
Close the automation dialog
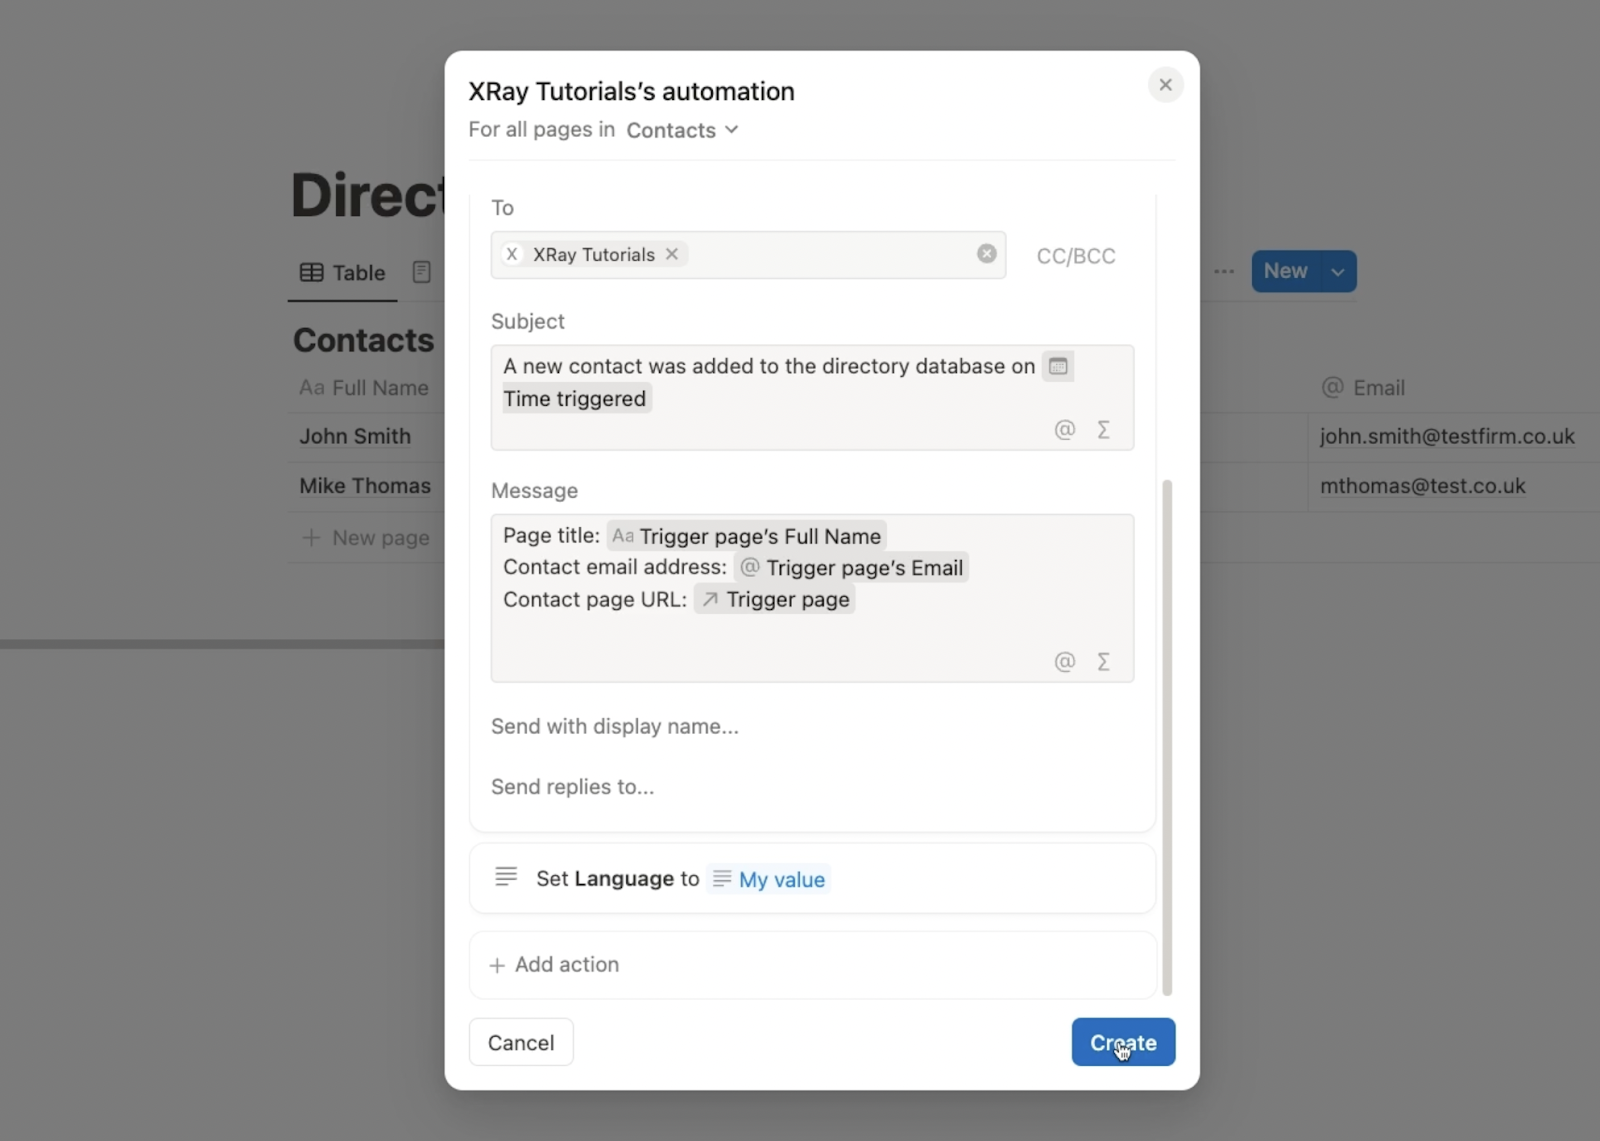[1165, 85]
